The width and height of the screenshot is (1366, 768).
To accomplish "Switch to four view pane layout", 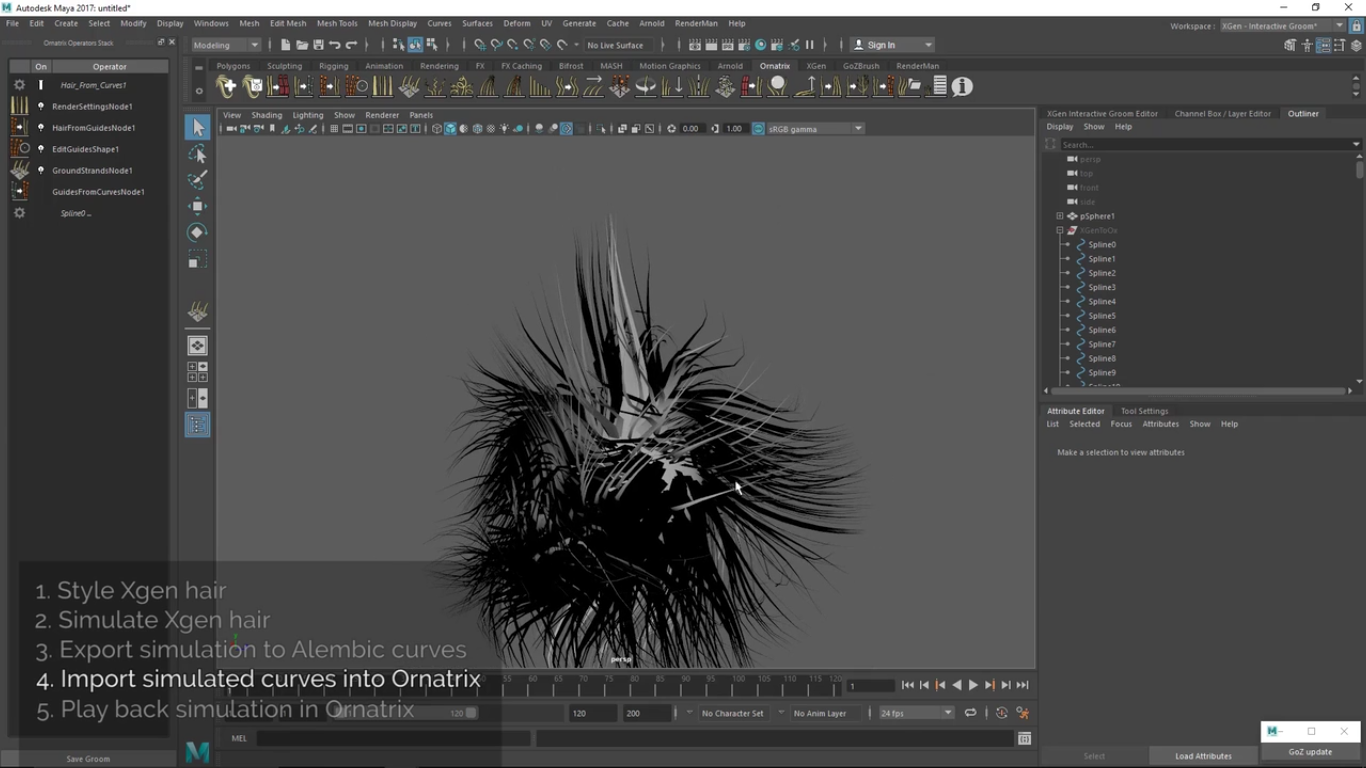I will (197, 372).
